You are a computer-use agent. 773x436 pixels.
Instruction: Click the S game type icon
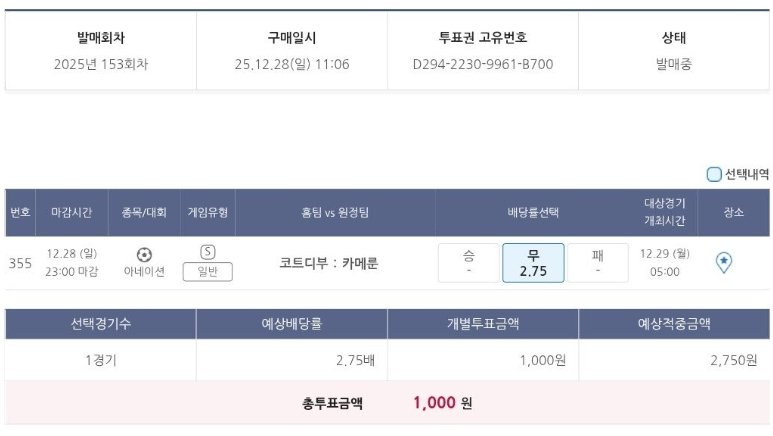208,253
